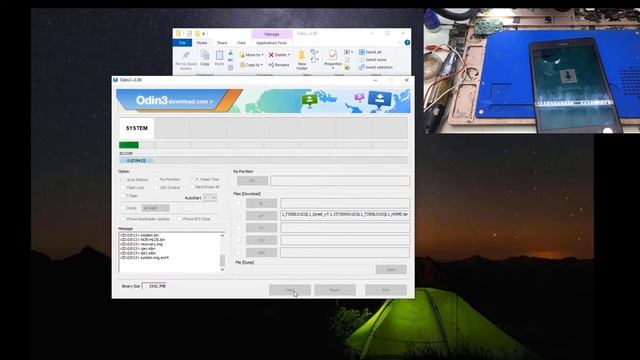Switch to the View tab in Explorer
This screenshot has height=360, width=640.
241,42
